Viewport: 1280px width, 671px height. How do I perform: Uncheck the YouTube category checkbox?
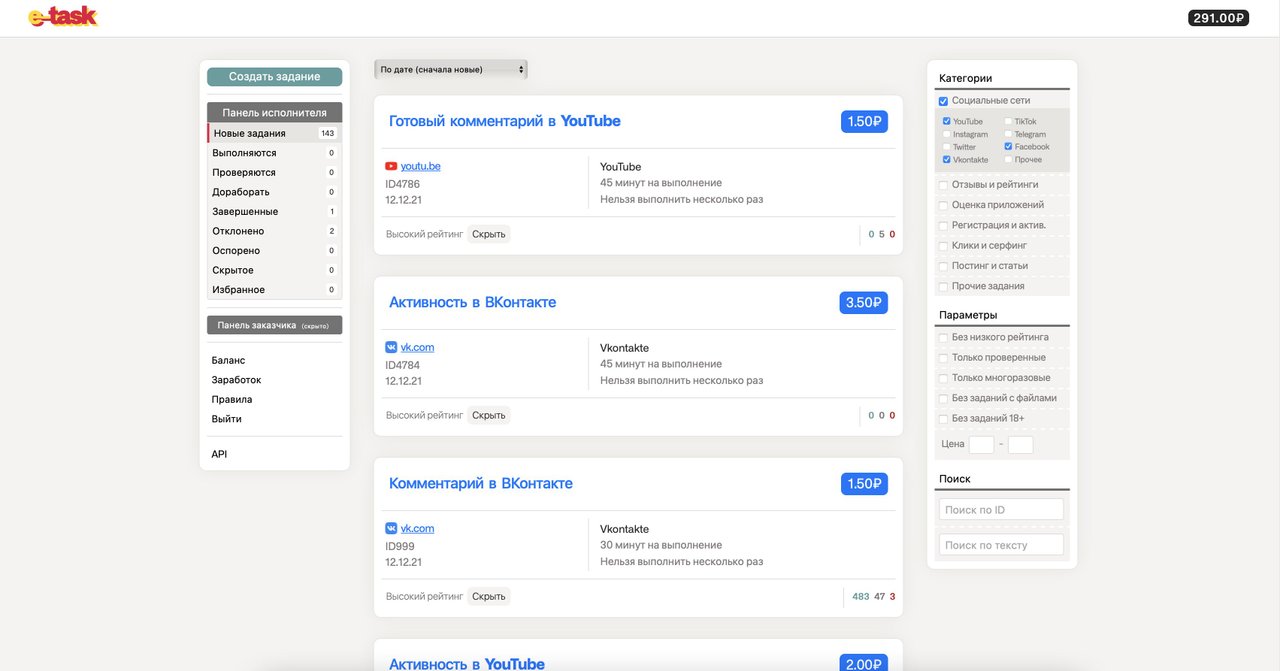click(x=946, y=122)
